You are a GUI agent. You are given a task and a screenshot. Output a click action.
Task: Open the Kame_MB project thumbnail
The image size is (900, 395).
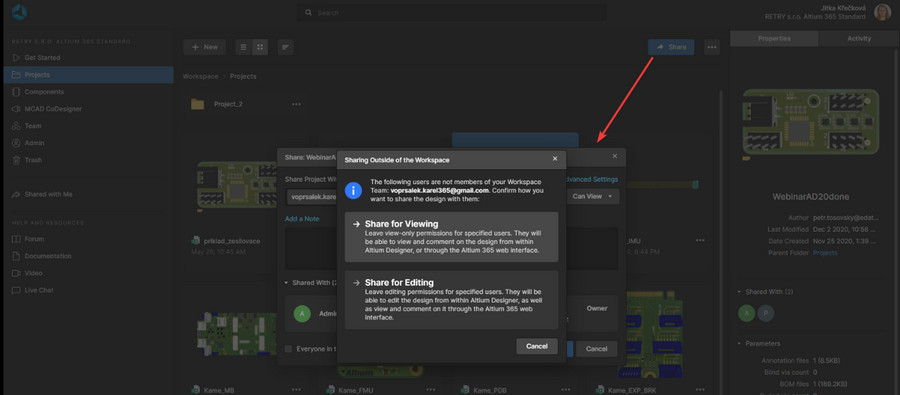click(237, 333)
